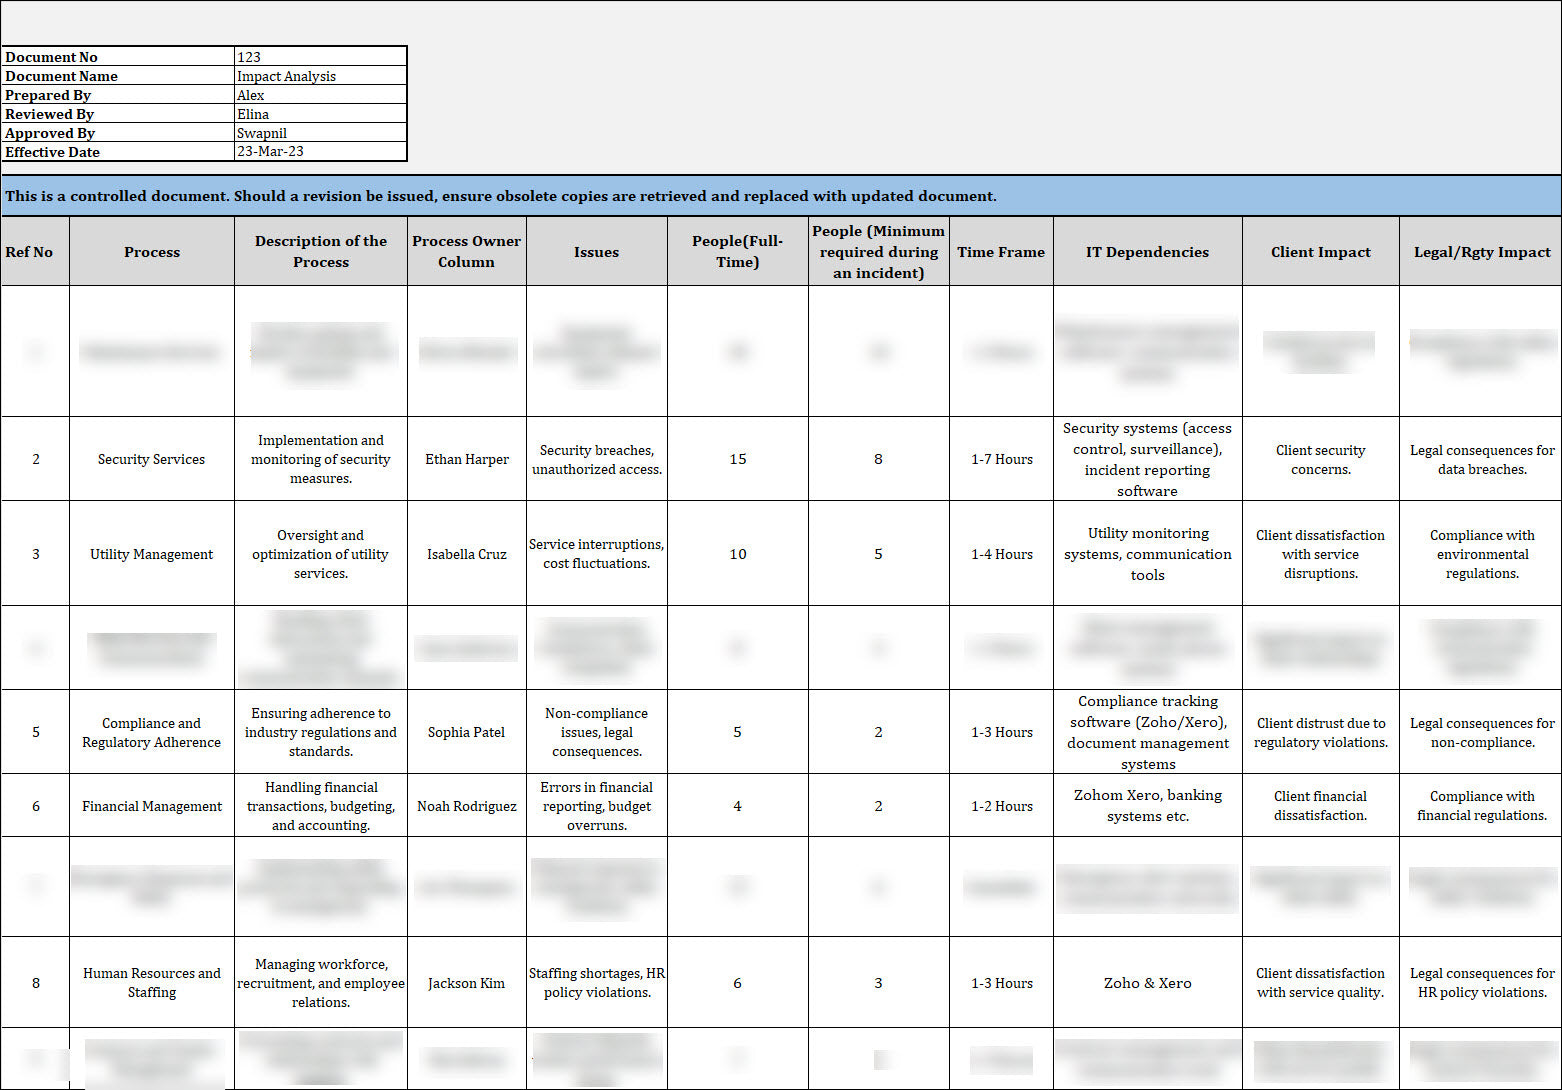Screen dimensions: 1562x1090
Task: Select the Document No value cell 123
Action: coord(320,57)
